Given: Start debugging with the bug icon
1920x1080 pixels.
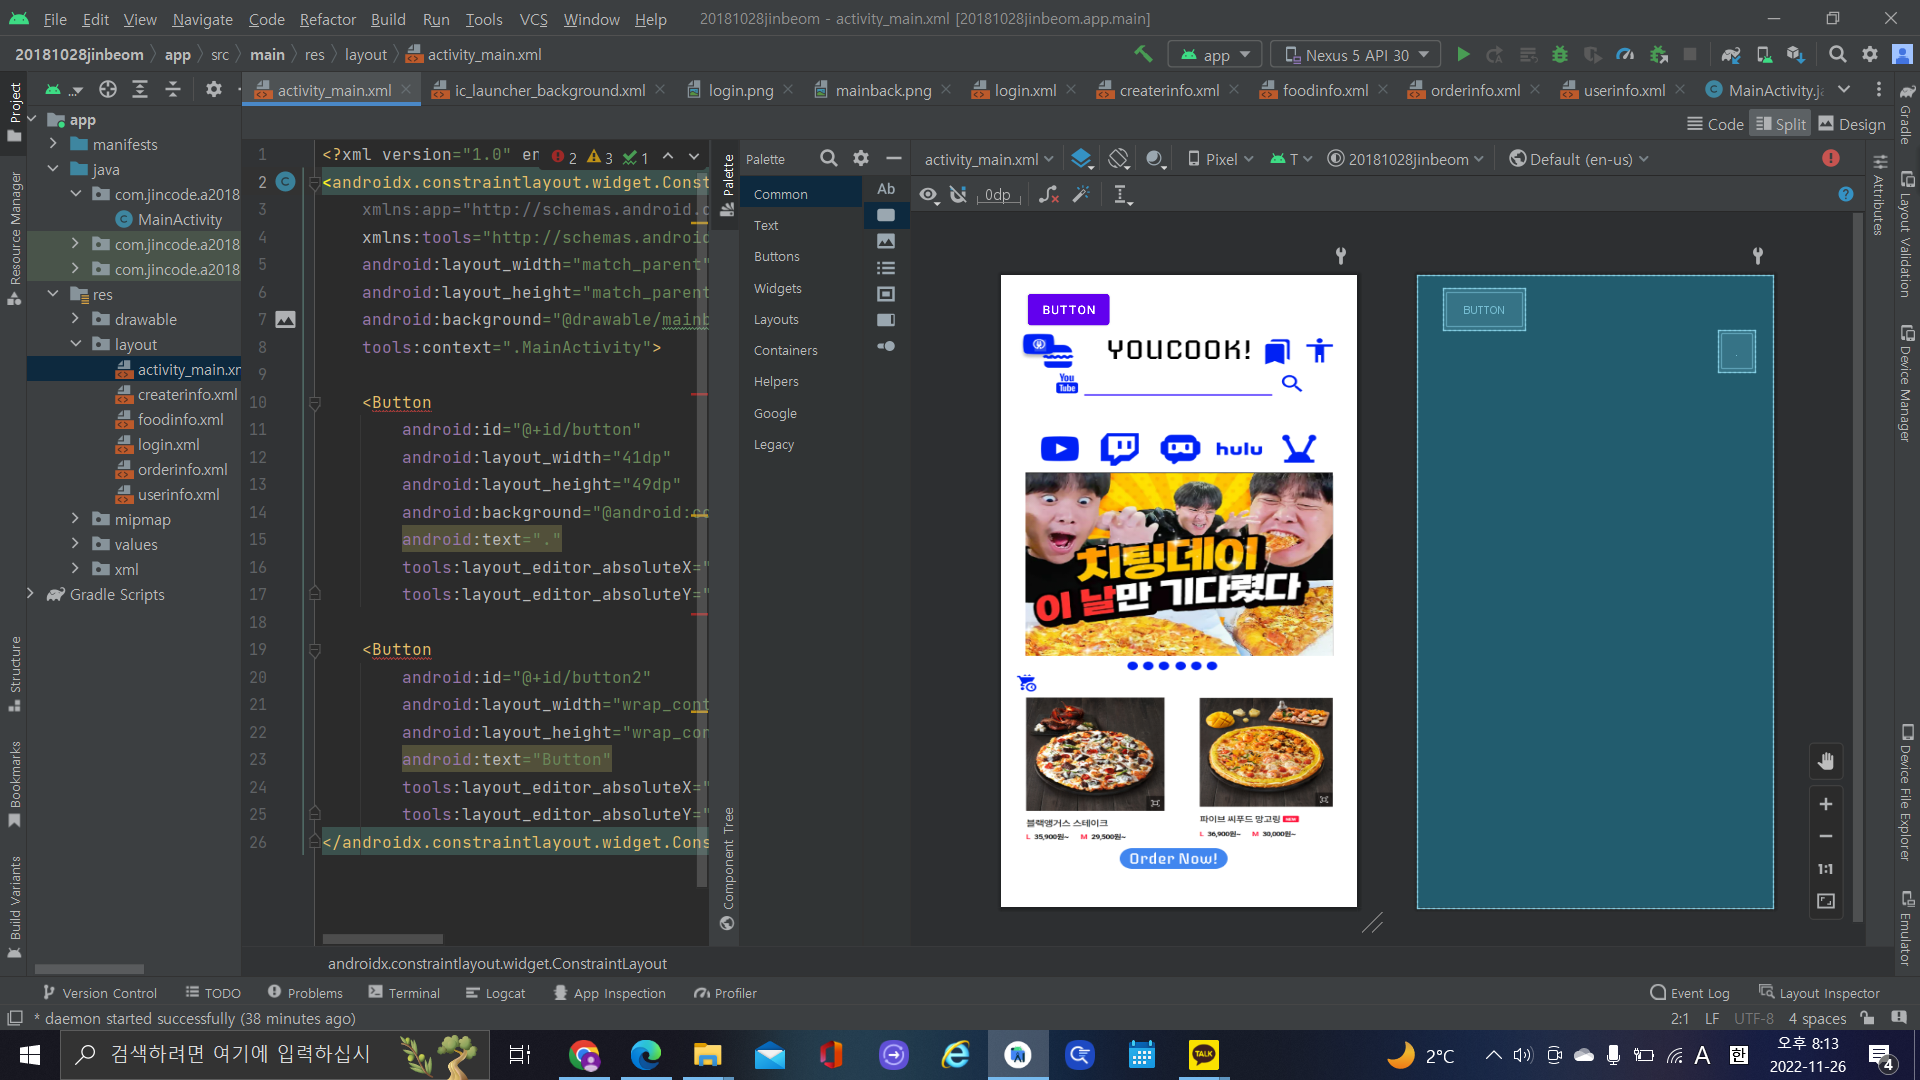Looking at the screenshot, I should point(1559,55).
